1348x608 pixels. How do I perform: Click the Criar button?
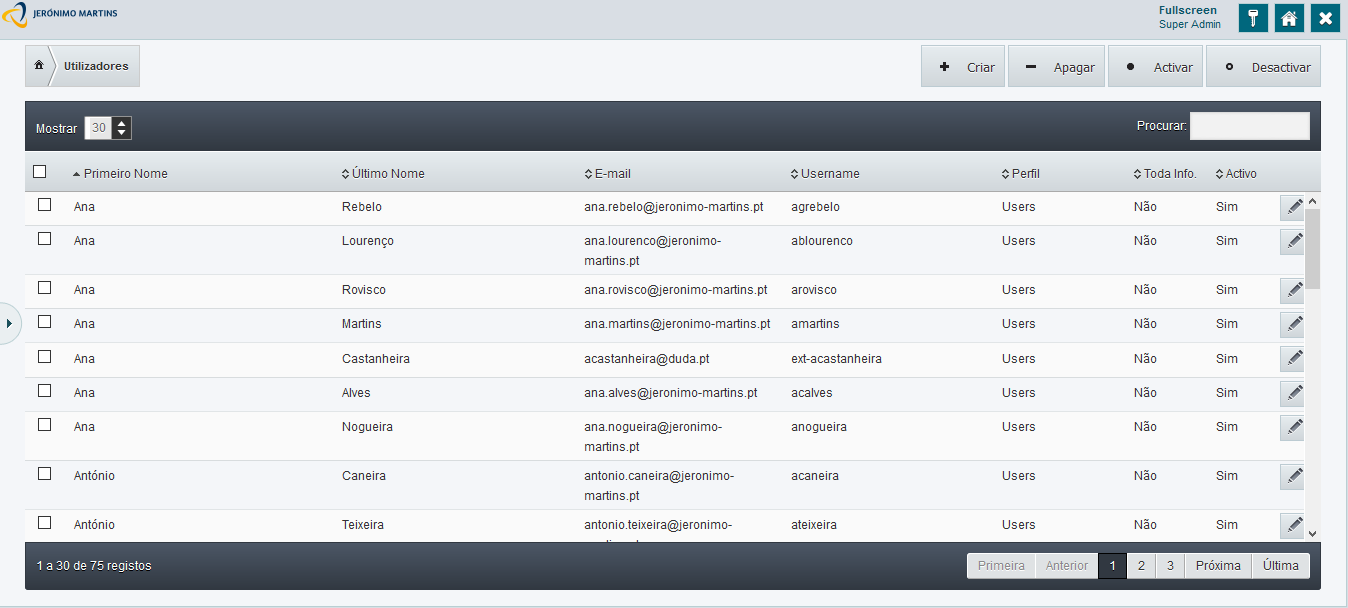(x=963, y=67)
